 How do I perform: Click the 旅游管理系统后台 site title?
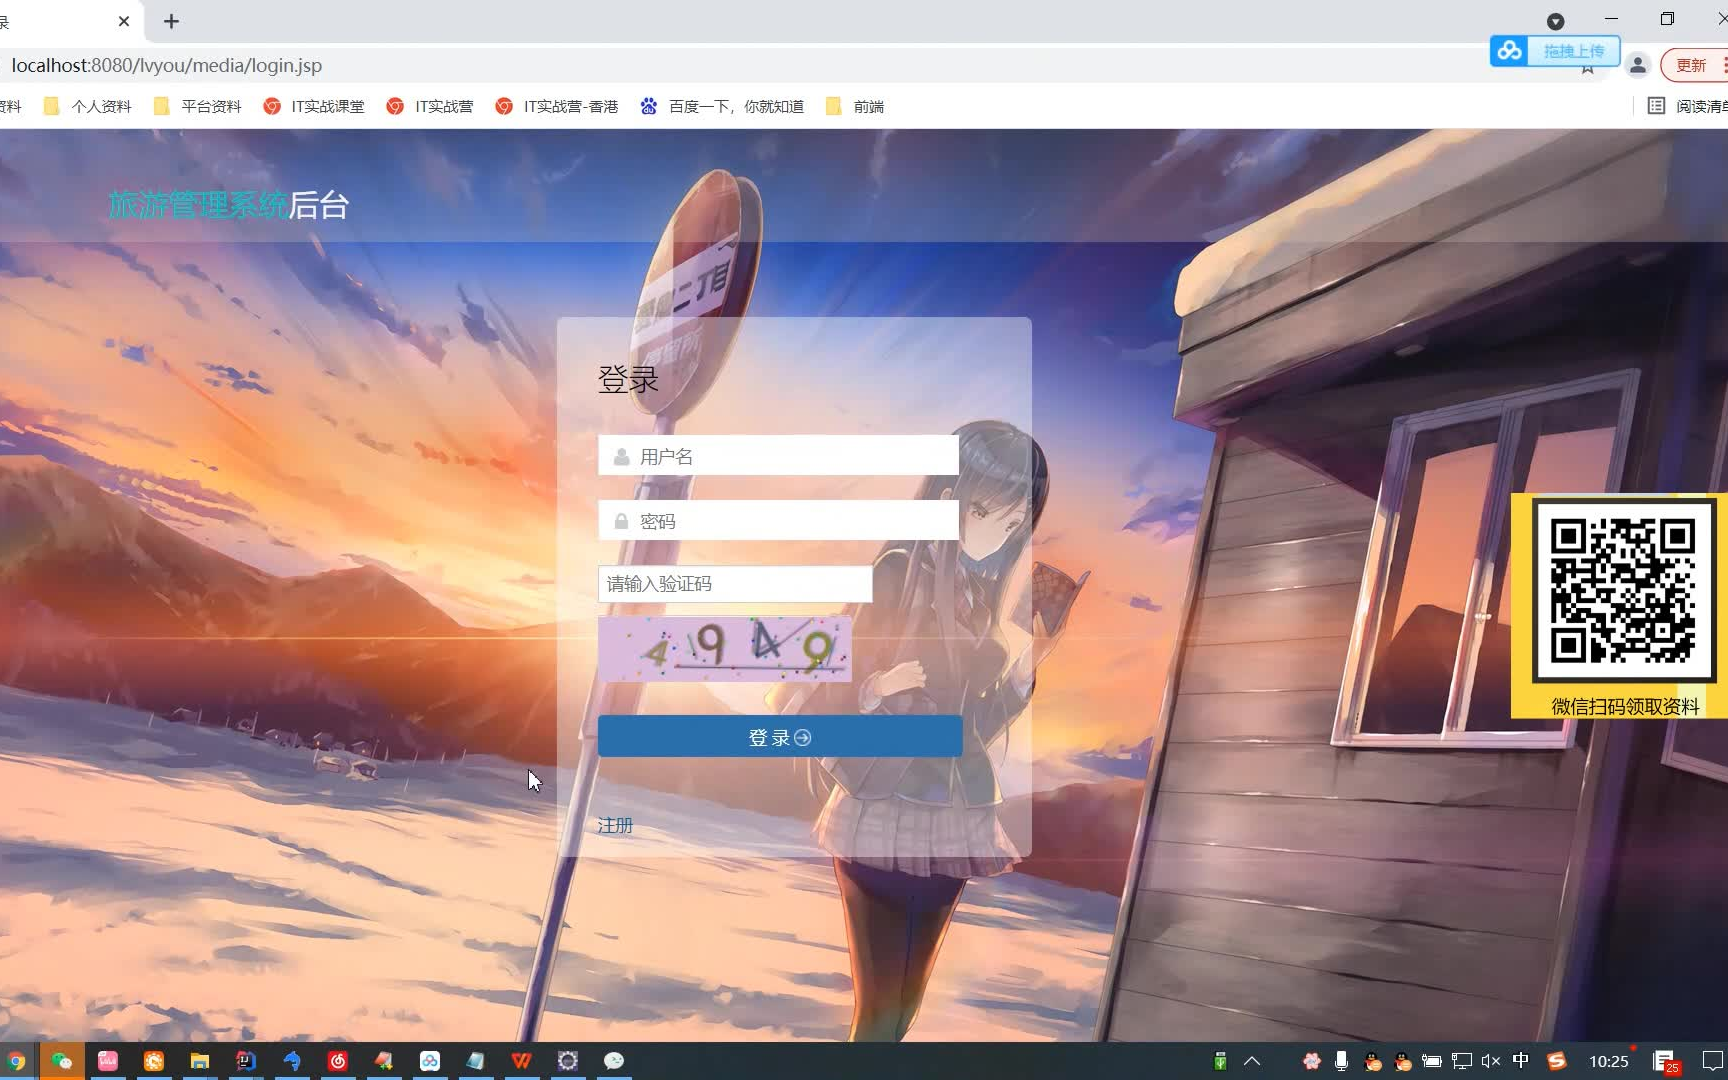[x=229, y=205]
